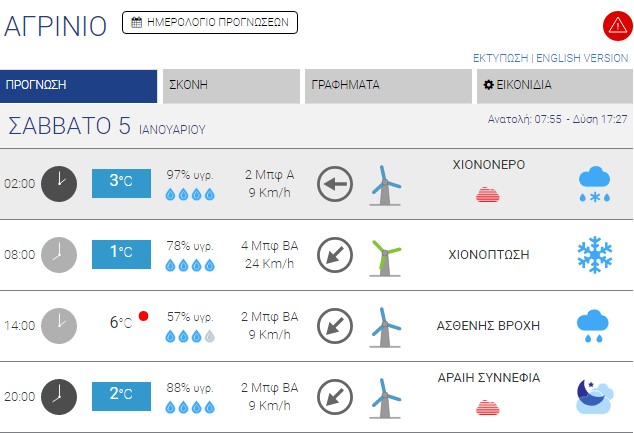
Task: Click the night cloud moon icon at 20:00
Action: point(594,395)
